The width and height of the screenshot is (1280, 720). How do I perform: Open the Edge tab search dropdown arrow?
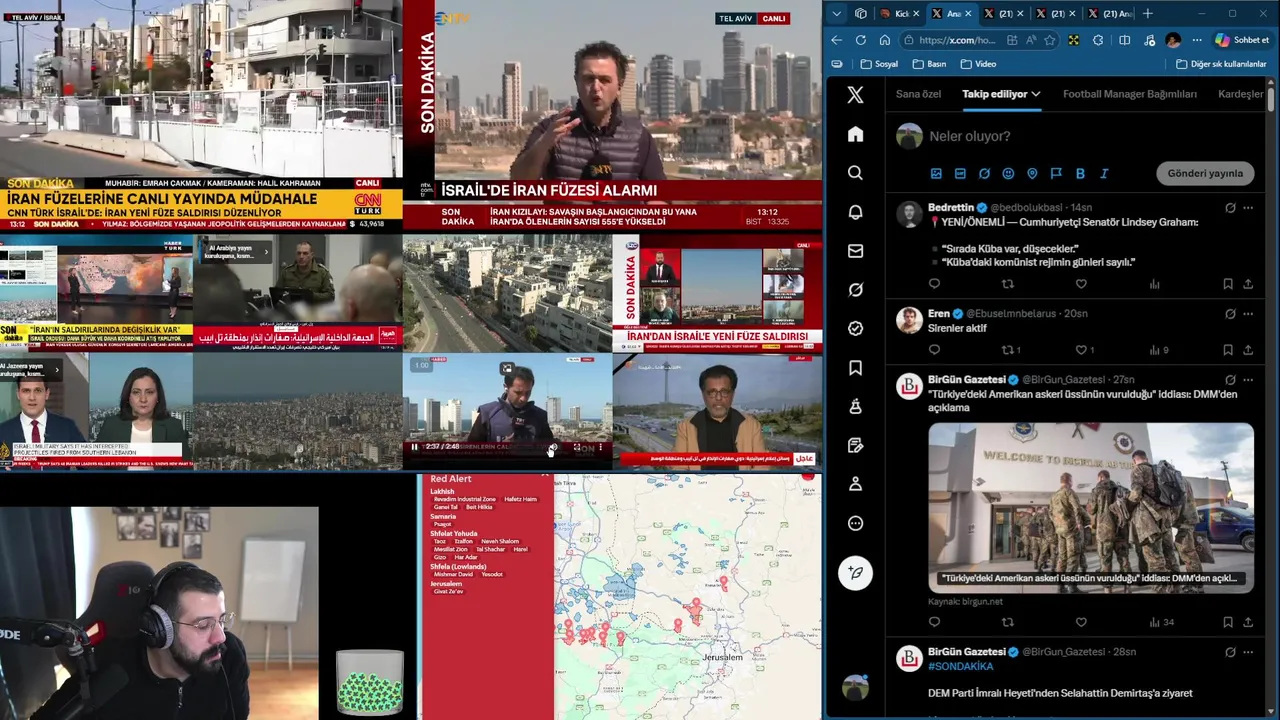tap(836, 14)
